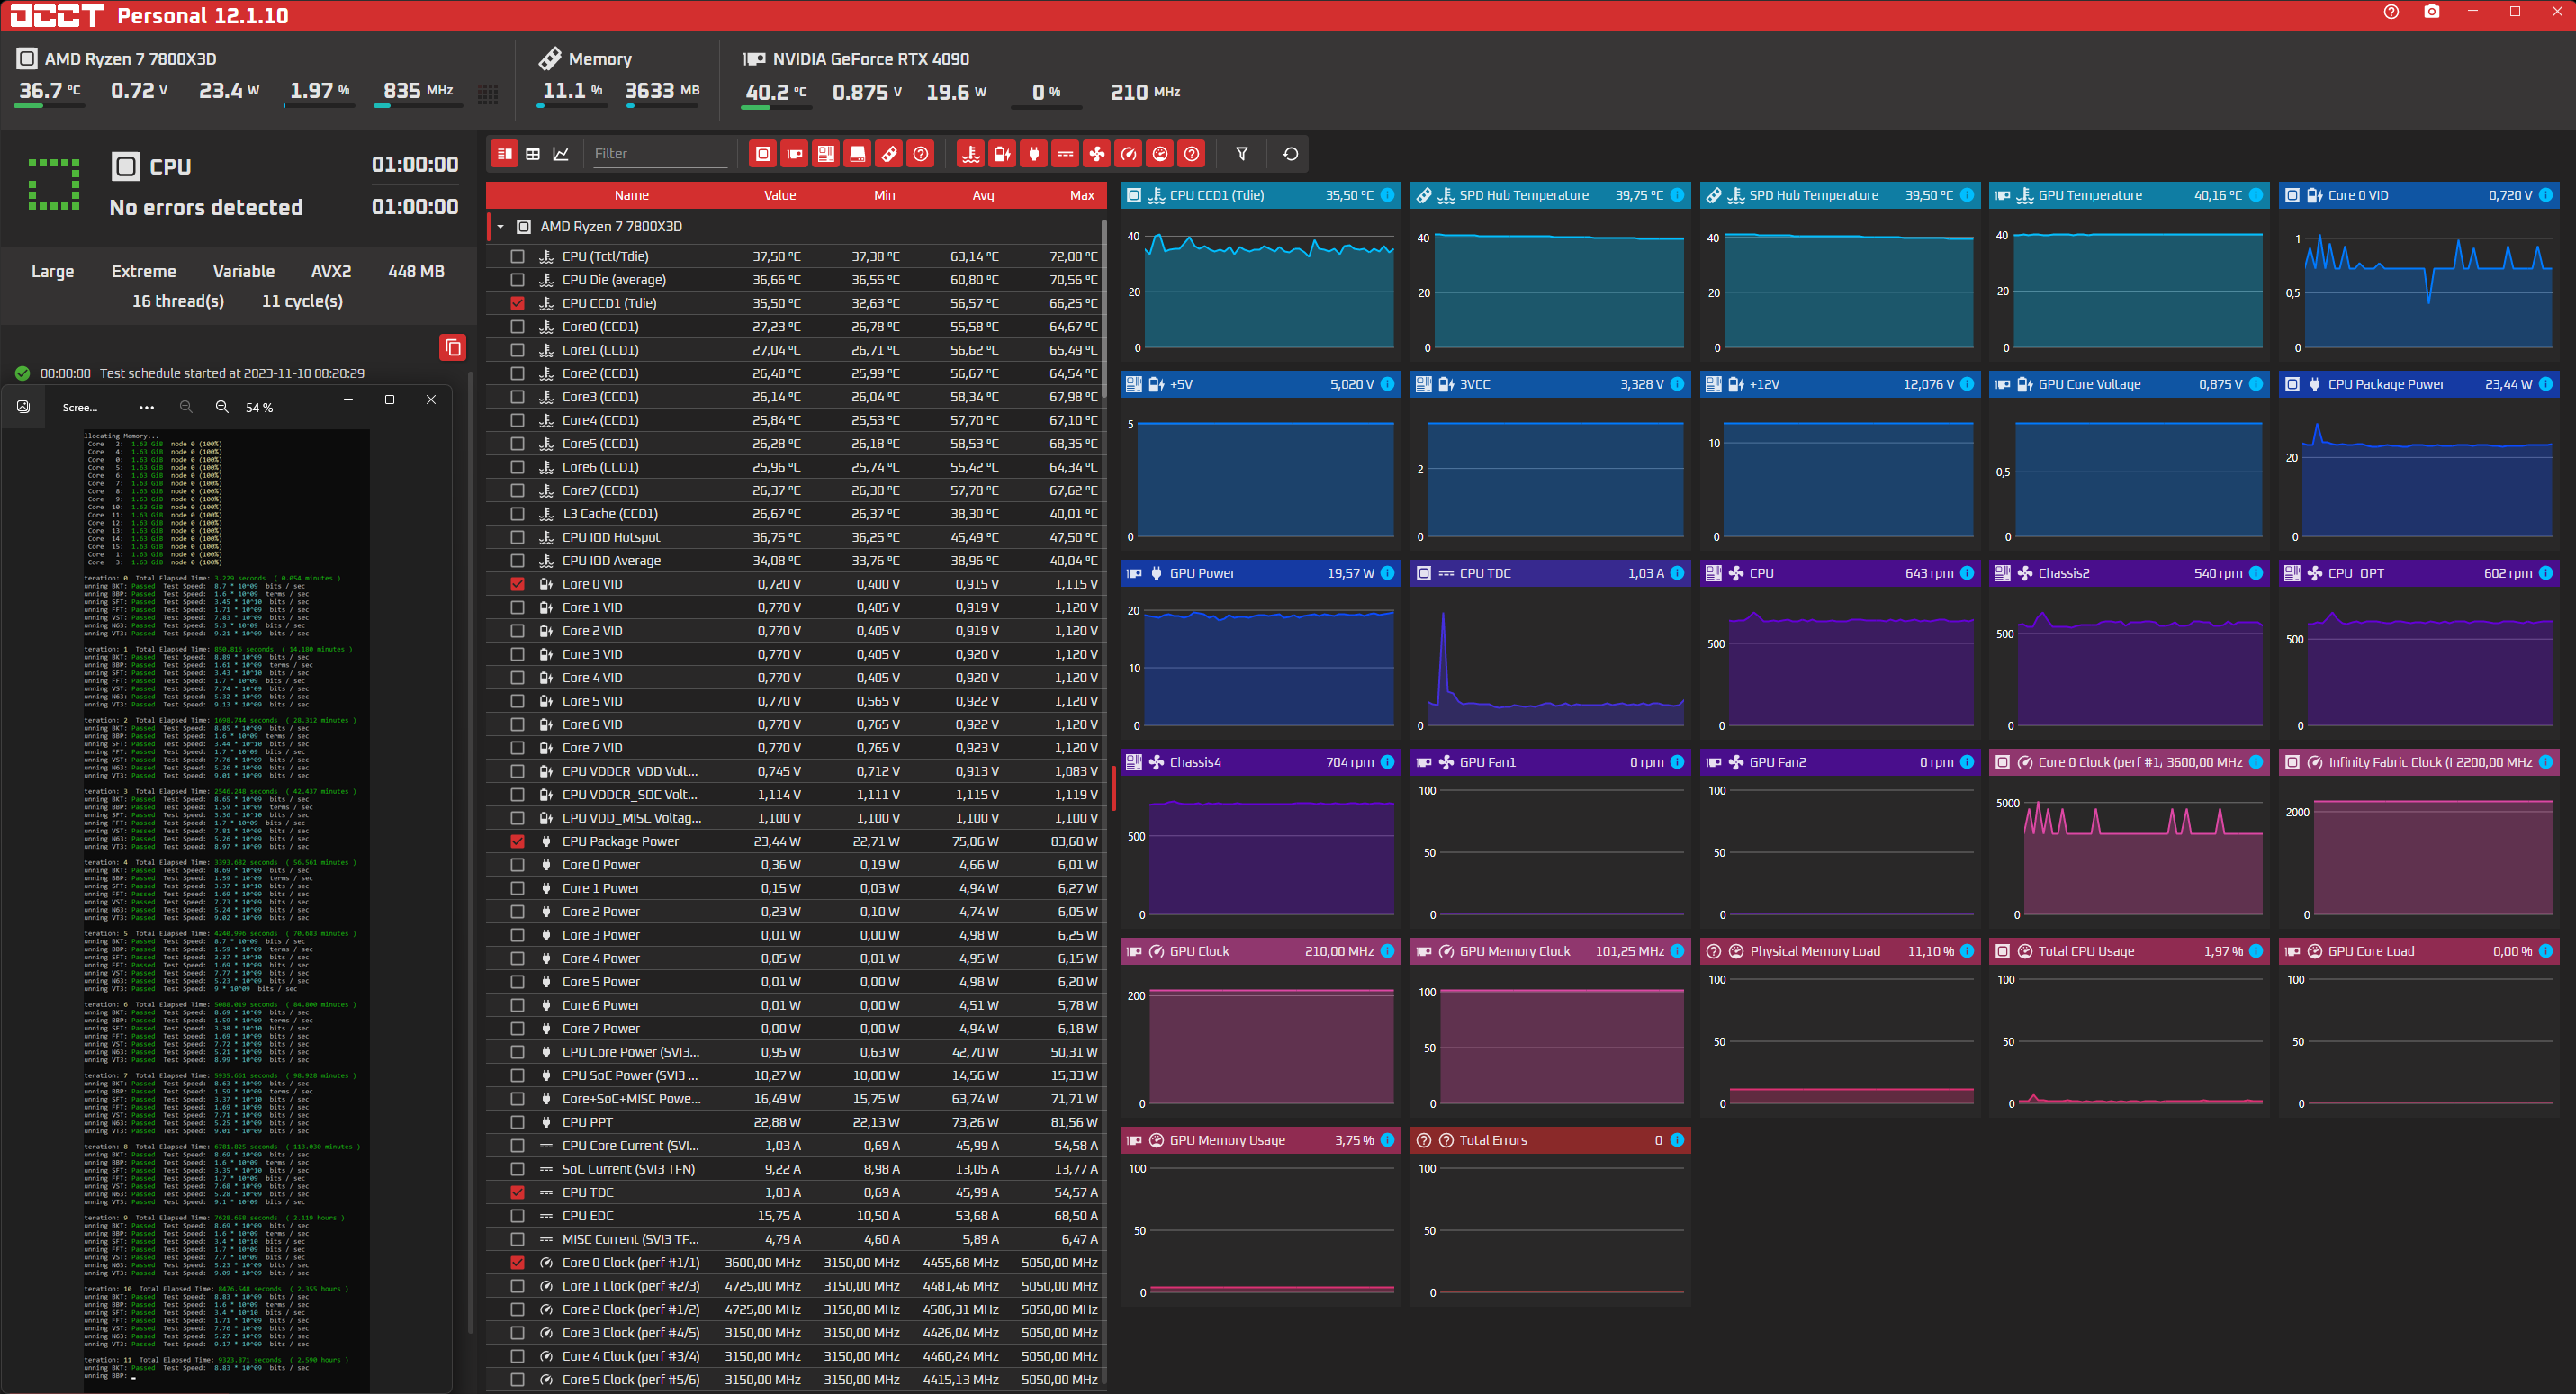Image resolution: width=2576 pixels, height=1394 pixels.
Task: Collapse the AMD Ryzen 7 7800X3D tree
Action: click(500, 227)
